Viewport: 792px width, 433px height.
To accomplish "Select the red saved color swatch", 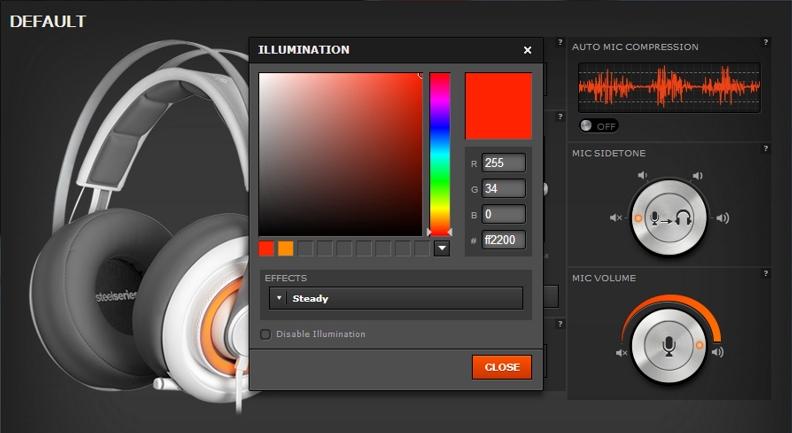I will tap(266, 248).
